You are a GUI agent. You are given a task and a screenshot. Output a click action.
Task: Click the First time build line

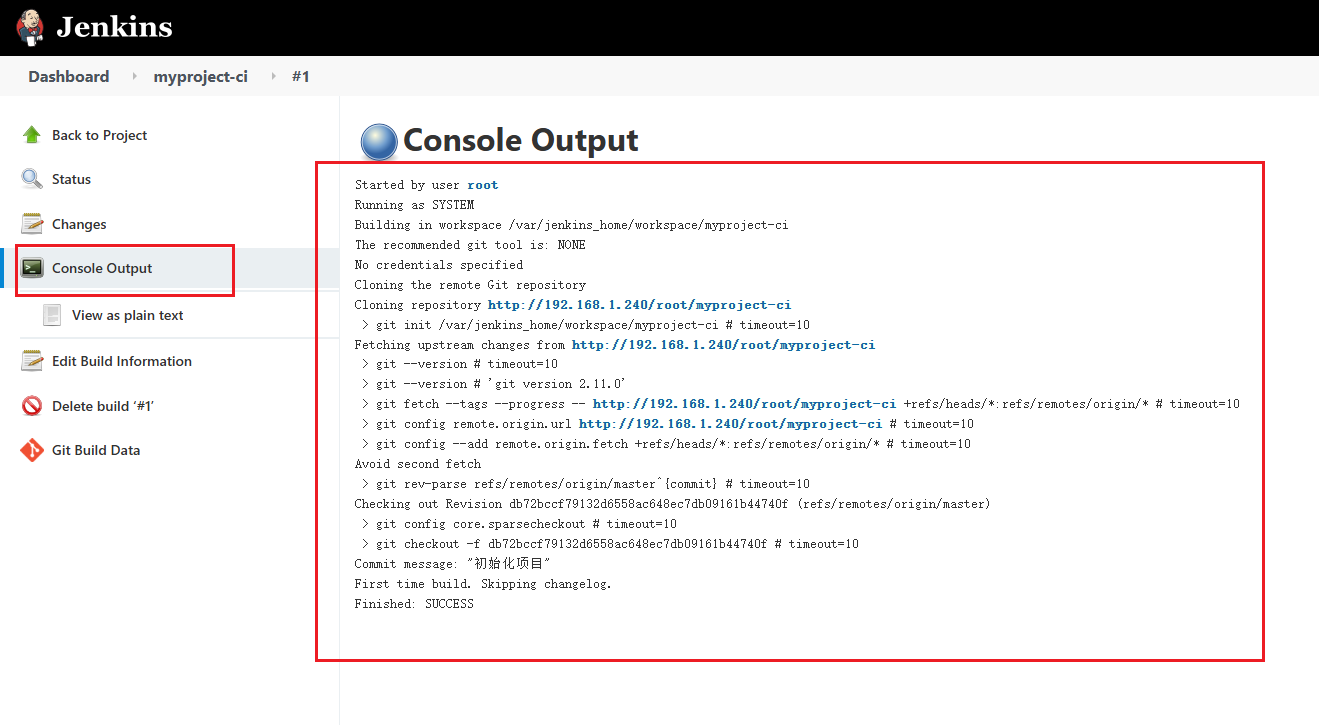tap(483, 584)
